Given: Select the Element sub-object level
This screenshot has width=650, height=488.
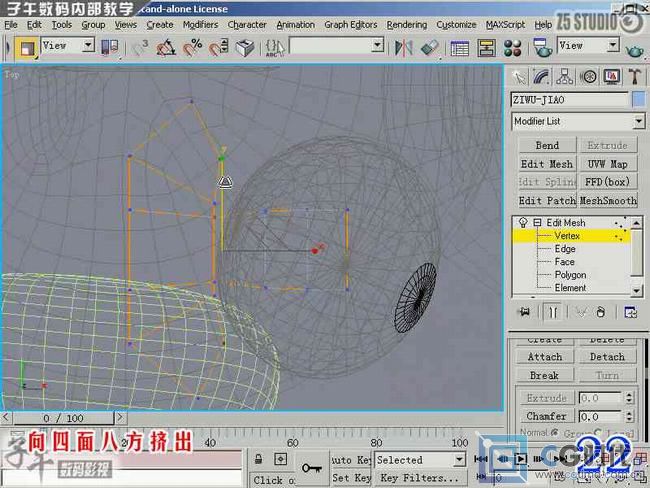Looking at the screenshot, I should (570, 287).
